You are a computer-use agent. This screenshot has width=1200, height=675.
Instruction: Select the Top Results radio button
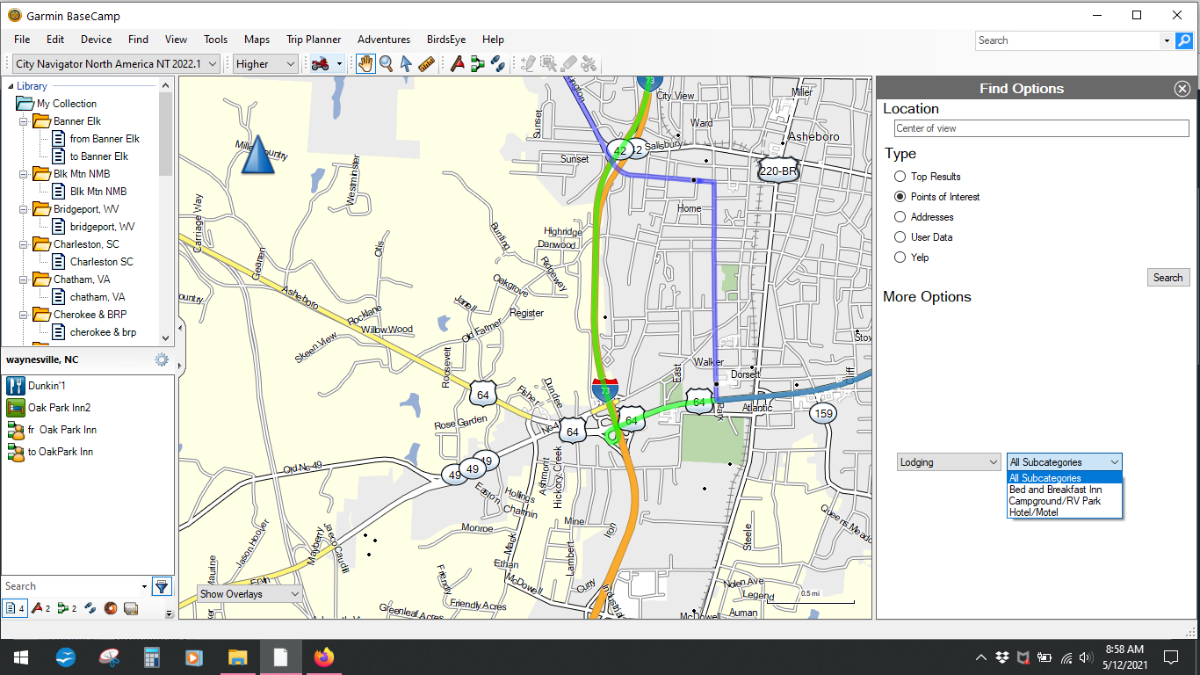point(900,176)
